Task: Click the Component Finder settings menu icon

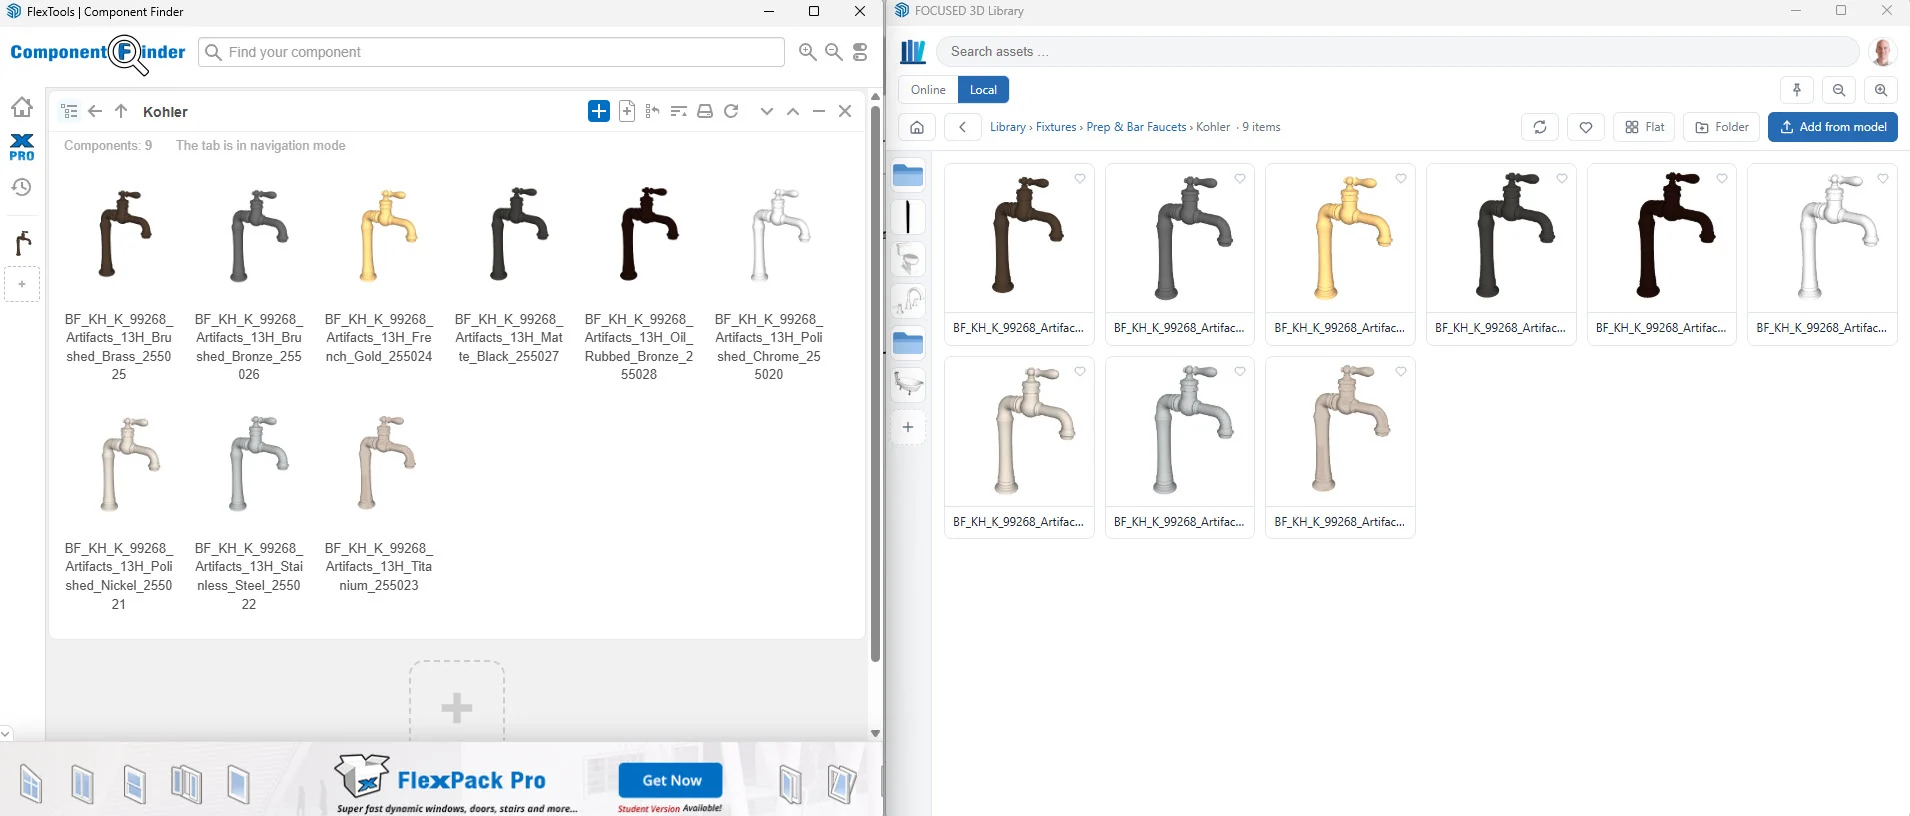Action: point(860,52)
